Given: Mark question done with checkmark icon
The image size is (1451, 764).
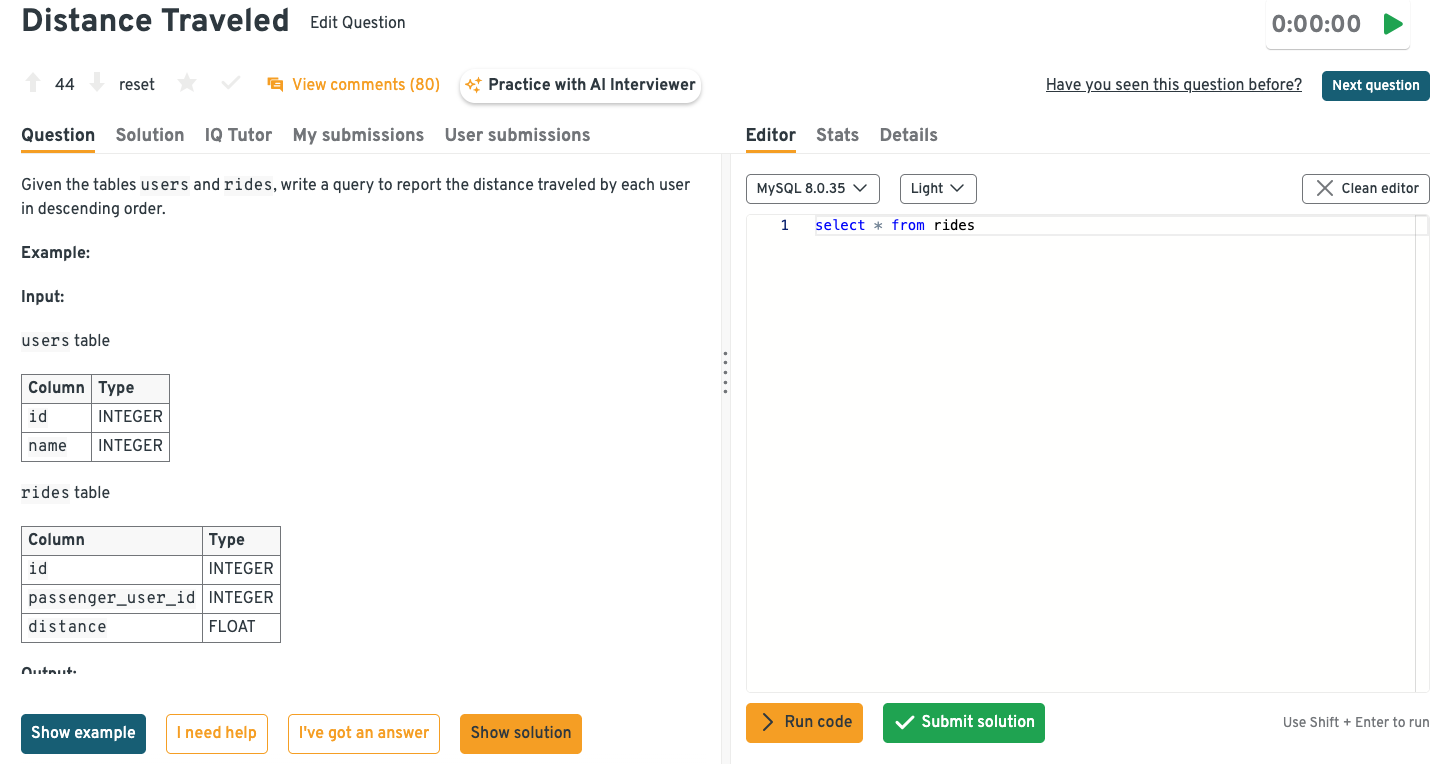Looking at the screenshot, I should [230, 84].
